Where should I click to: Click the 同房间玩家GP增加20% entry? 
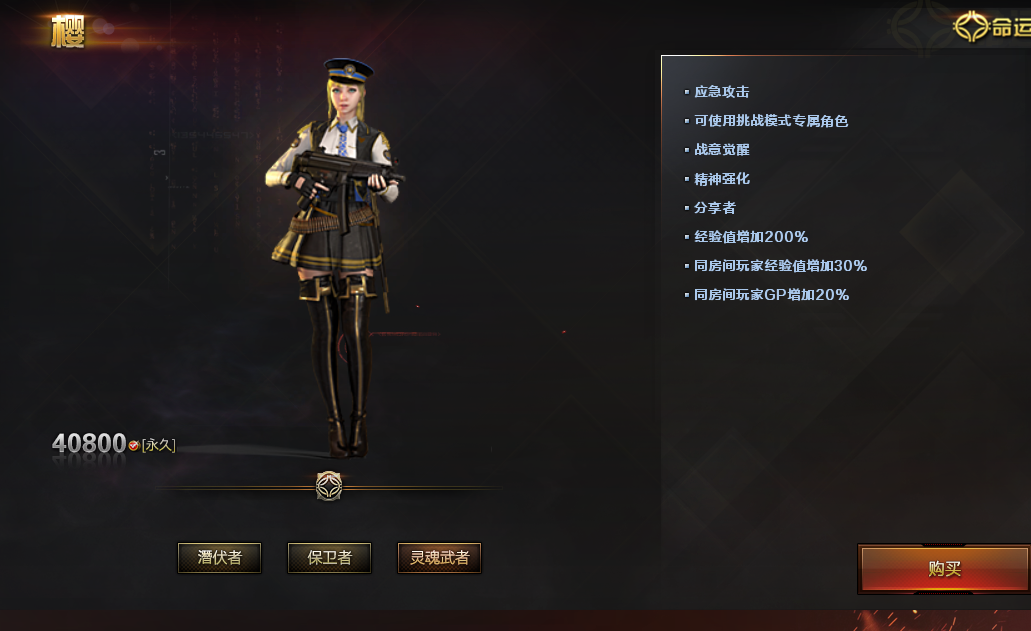click(771, 294)
